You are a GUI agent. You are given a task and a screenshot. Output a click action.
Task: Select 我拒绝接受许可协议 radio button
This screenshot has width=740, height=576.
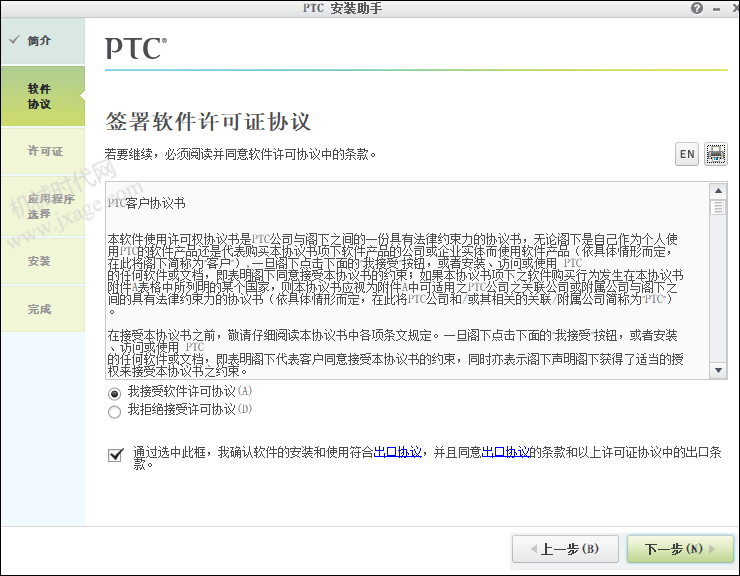click(114, 412)
